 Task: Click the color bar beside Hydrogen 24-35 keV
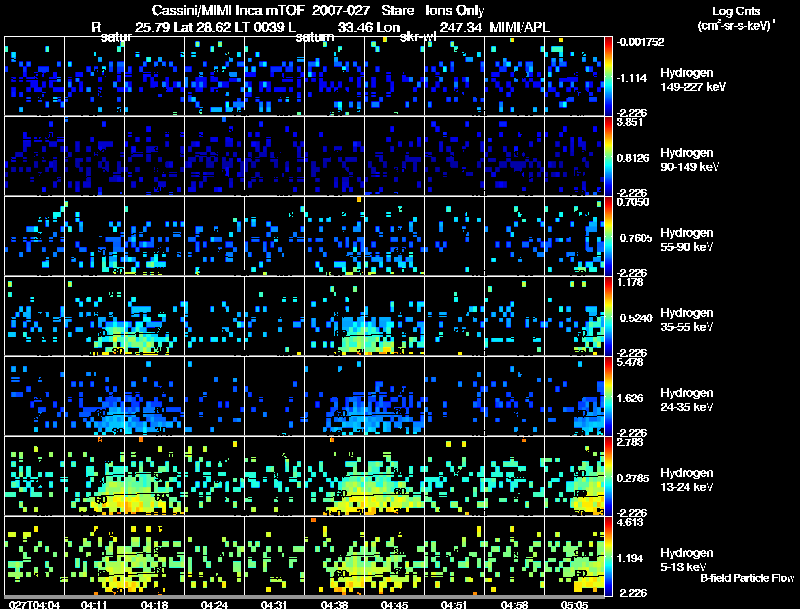[x=608, y=396]
